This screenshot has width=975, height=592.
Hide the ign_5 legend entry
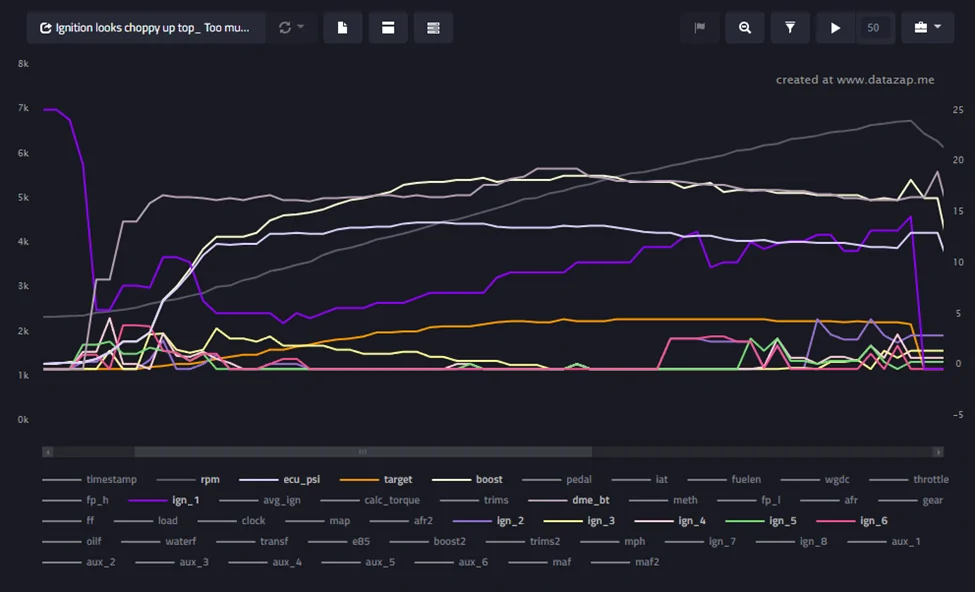(x=761, y=520)
